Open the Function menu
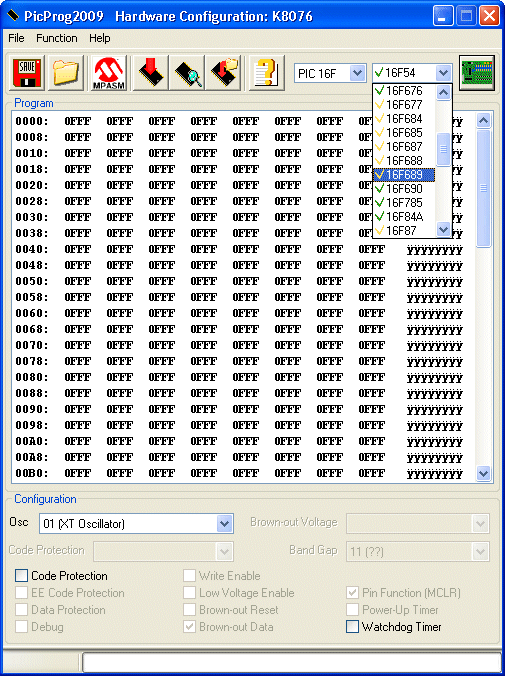The height and width of the screenshot is (676, 505). pyautogui.click(x=56, y=38)
